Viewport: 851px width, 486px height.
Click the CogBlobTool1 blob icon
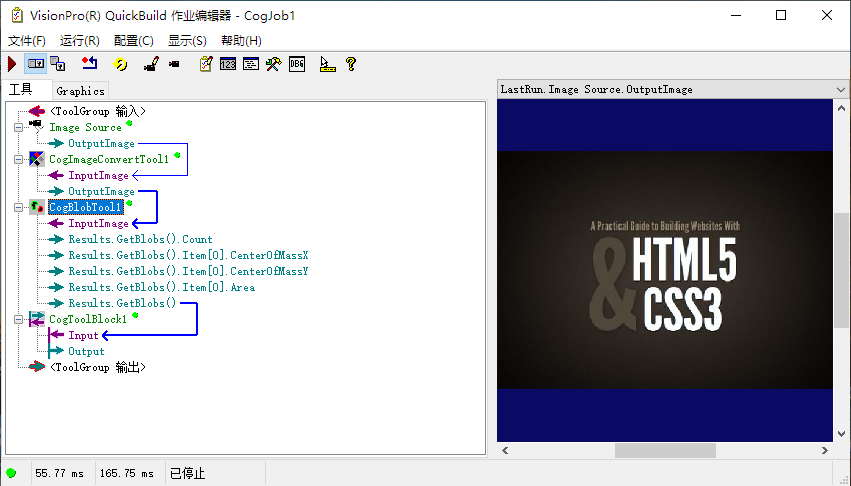coord(36,207)
